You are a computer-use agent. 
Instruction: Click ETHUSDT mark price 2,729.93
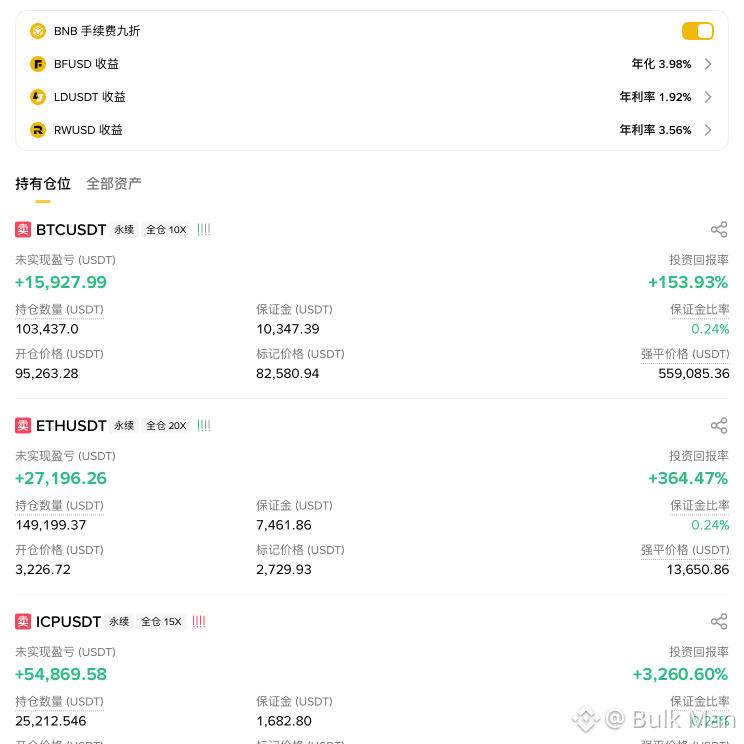coord(284,569)
